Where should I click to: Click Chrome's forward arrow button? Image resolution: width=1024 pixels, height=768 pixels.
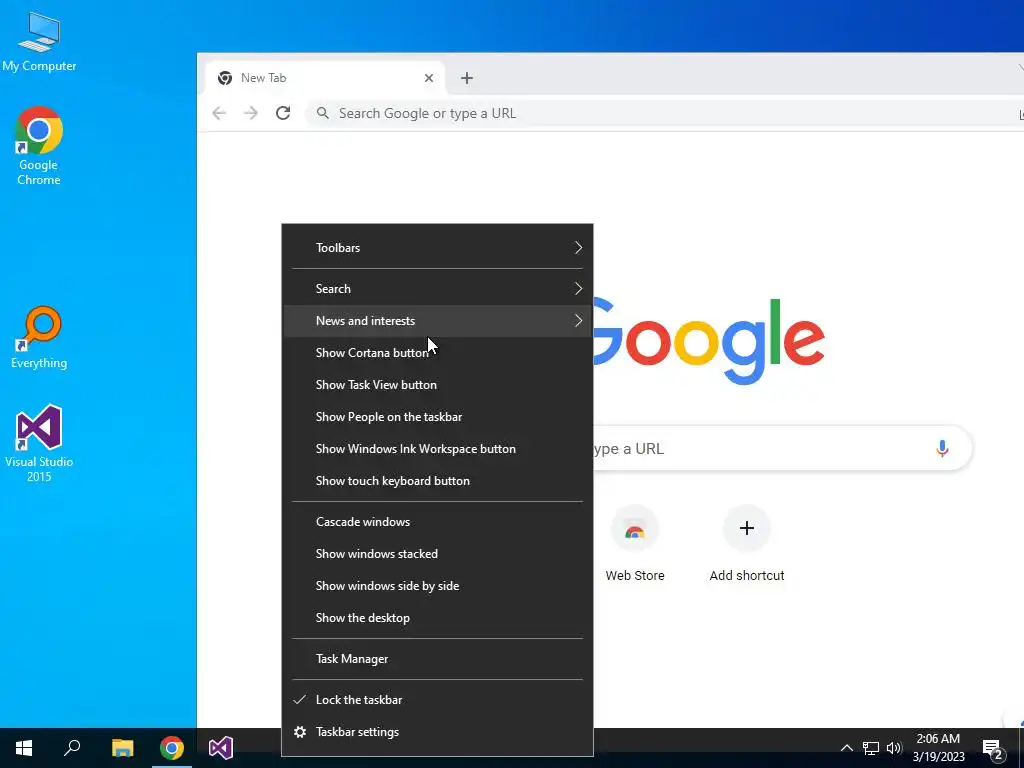[251, 114]
